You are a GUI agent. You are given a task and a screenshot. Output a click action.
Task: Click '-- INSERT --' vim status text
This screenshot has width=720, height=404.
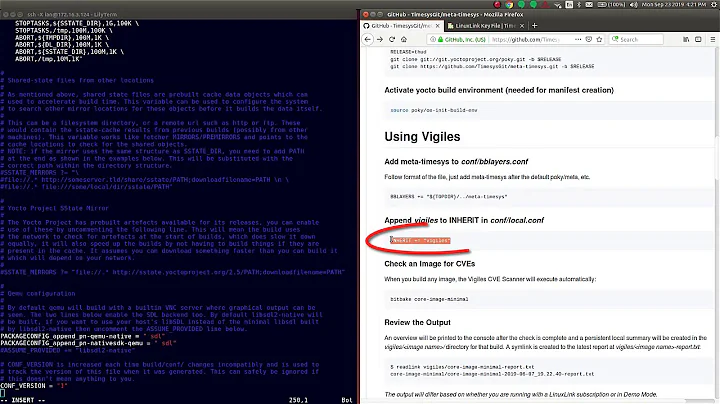pyautogui.click(x=23, y=400)
